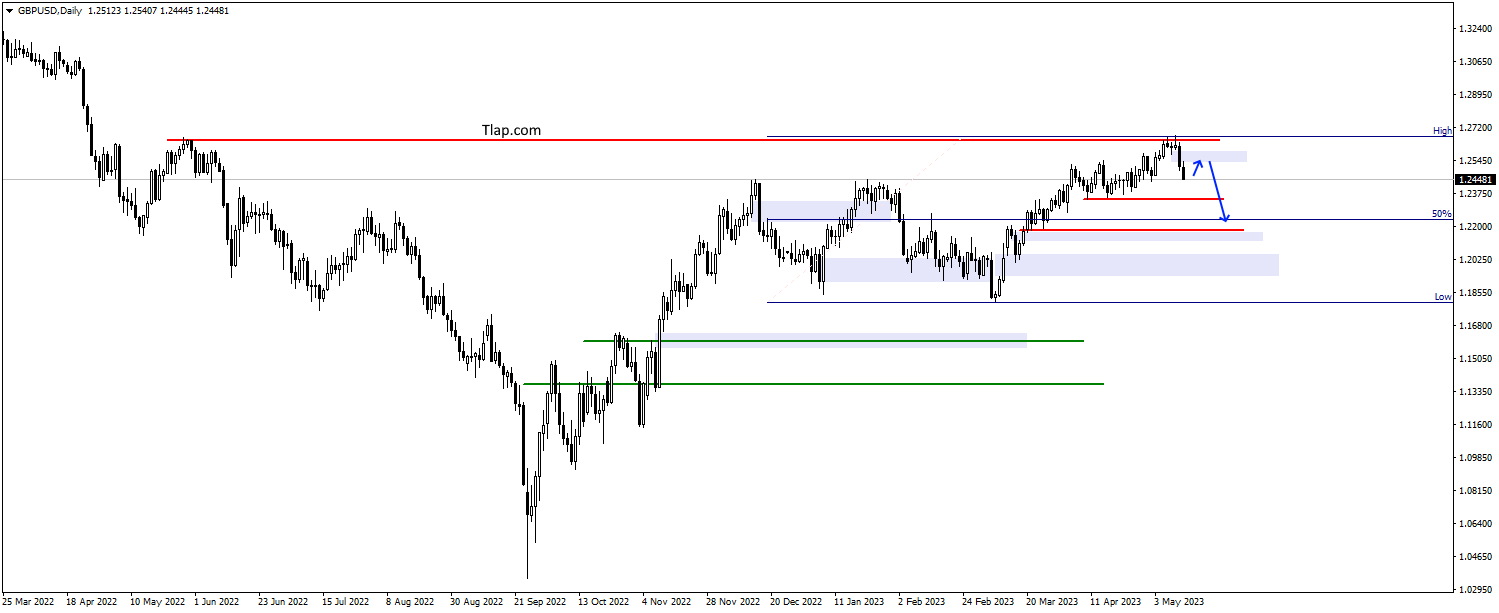1499x613 pixels.
Task: Select the Fibonacci High label
Action: [1441, 131]
